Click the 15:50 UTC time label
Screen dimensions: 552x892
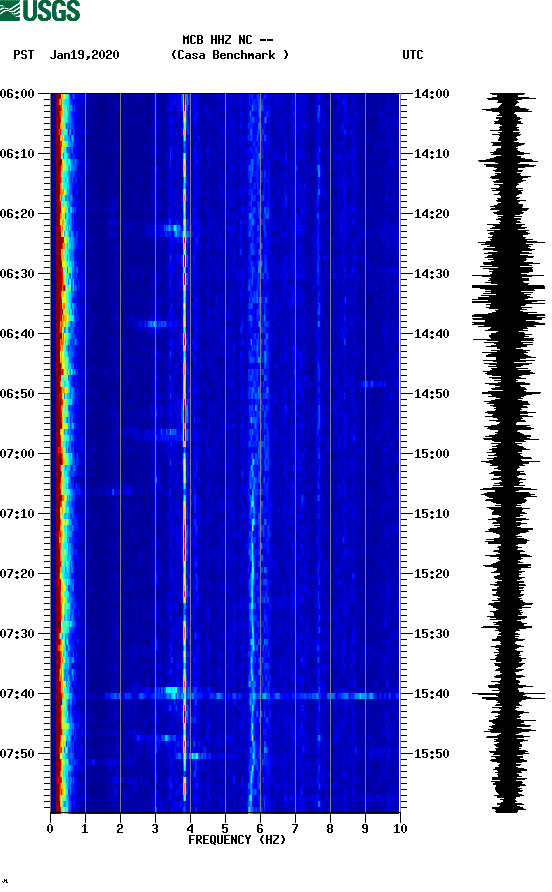431,754
